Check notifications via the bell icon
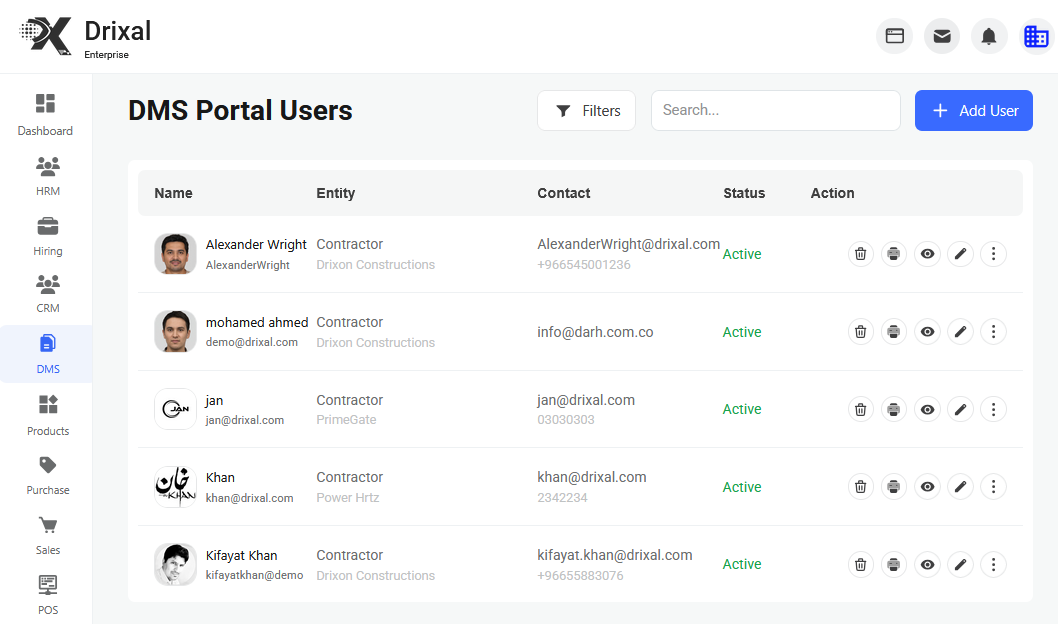The height and width of the screenshot is (624, 1058). tap(989, 35)
